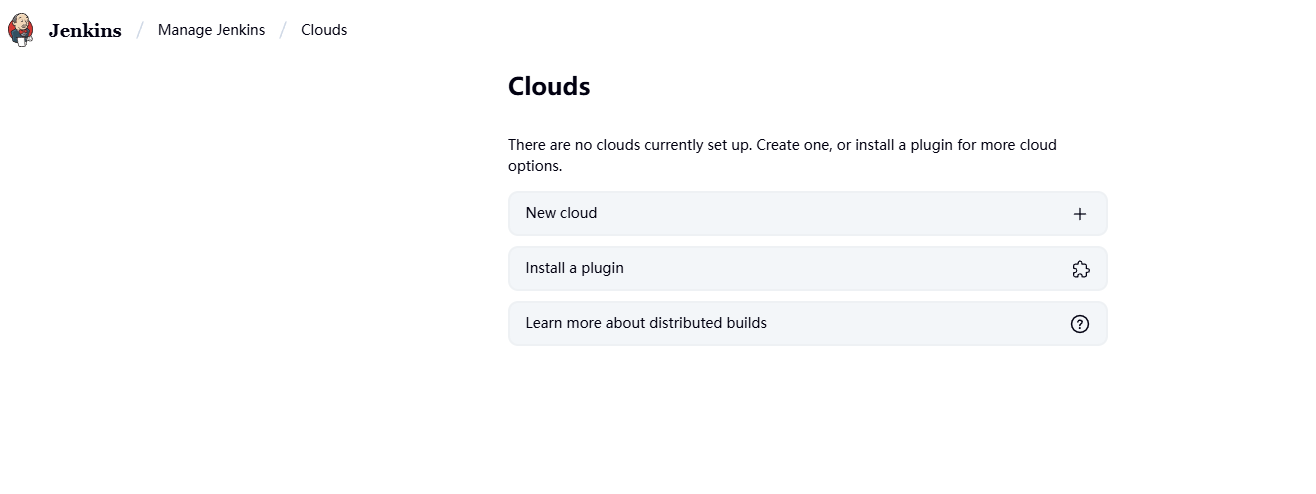Open Learn more about distributed builds
This screenshot has width=1316, height=494.
pos(808,323)
